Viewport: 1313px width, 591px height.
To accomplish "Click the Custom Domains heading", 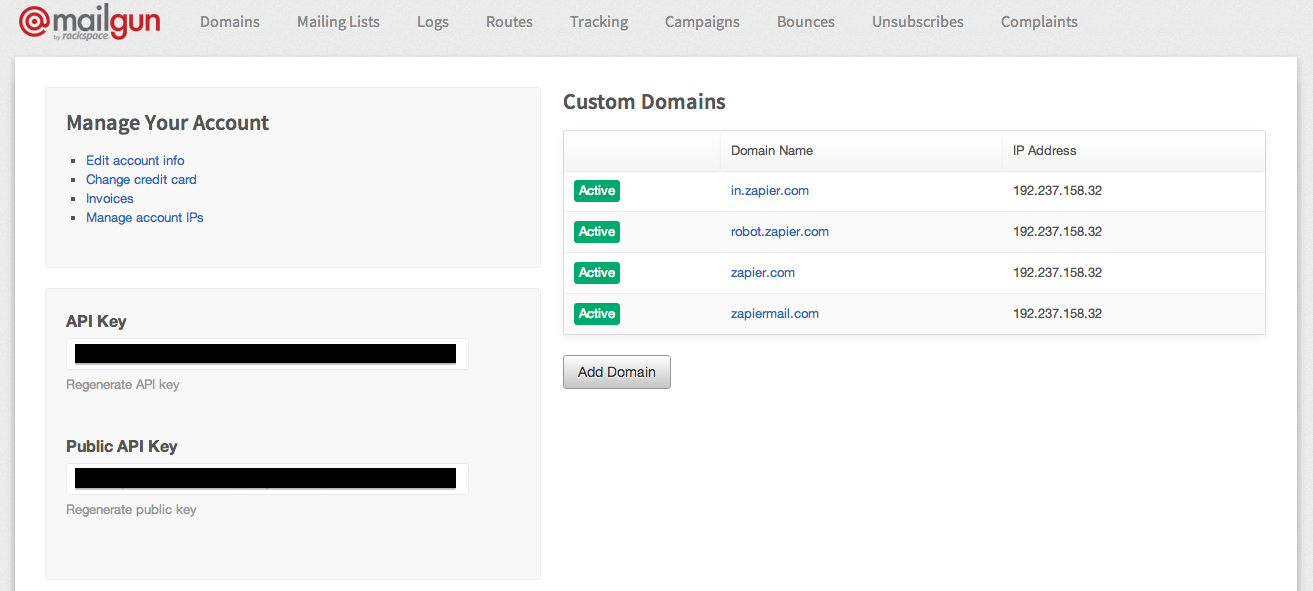I will 644,102.
